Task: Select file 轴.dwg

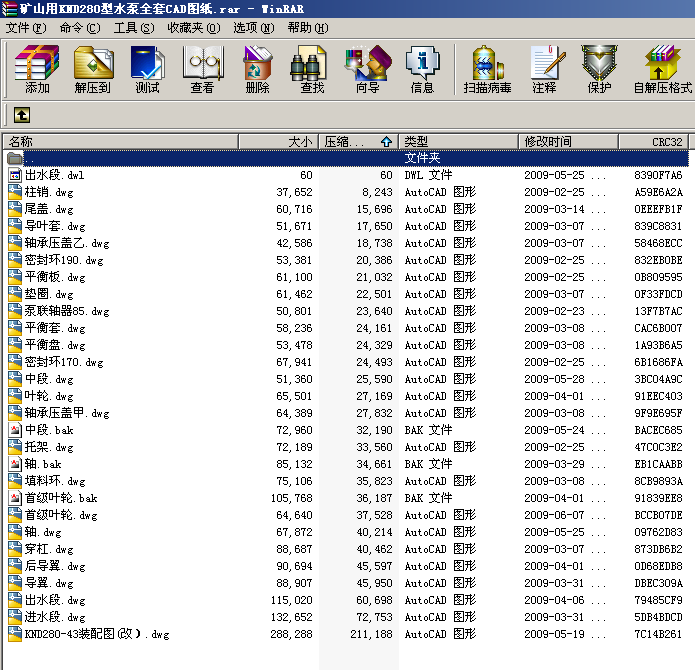Action: click(43, 532)
